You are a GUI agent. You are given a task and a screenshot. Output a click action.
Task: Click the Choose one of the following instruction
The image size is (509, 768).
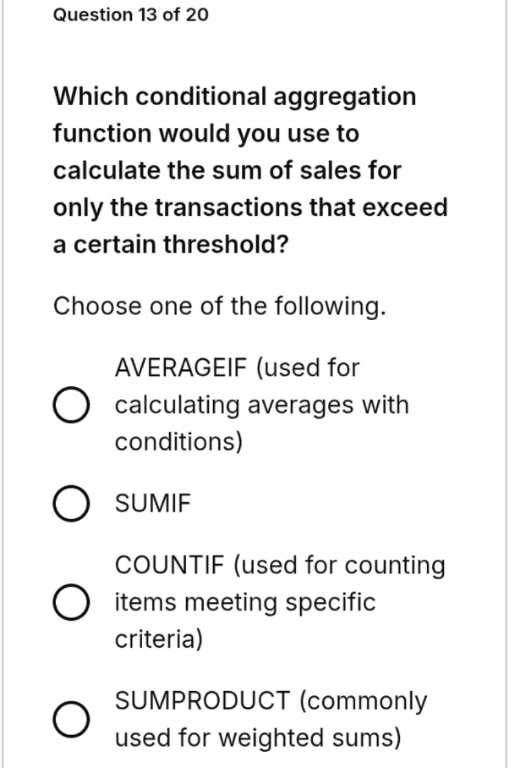[x=219, y=307]
